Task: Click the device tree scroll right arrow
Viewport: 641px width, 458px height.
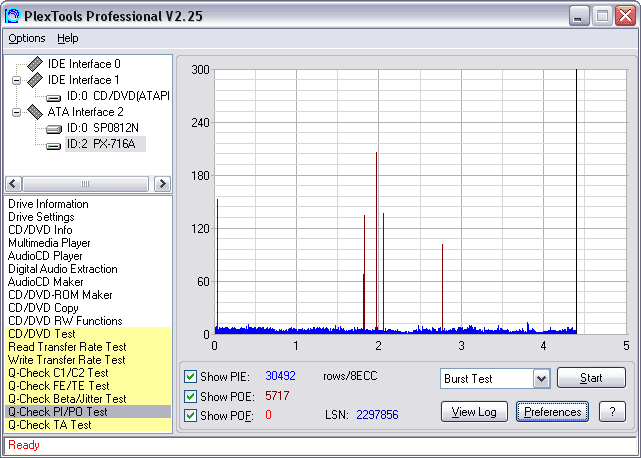Action: click(x=162, y=184)
